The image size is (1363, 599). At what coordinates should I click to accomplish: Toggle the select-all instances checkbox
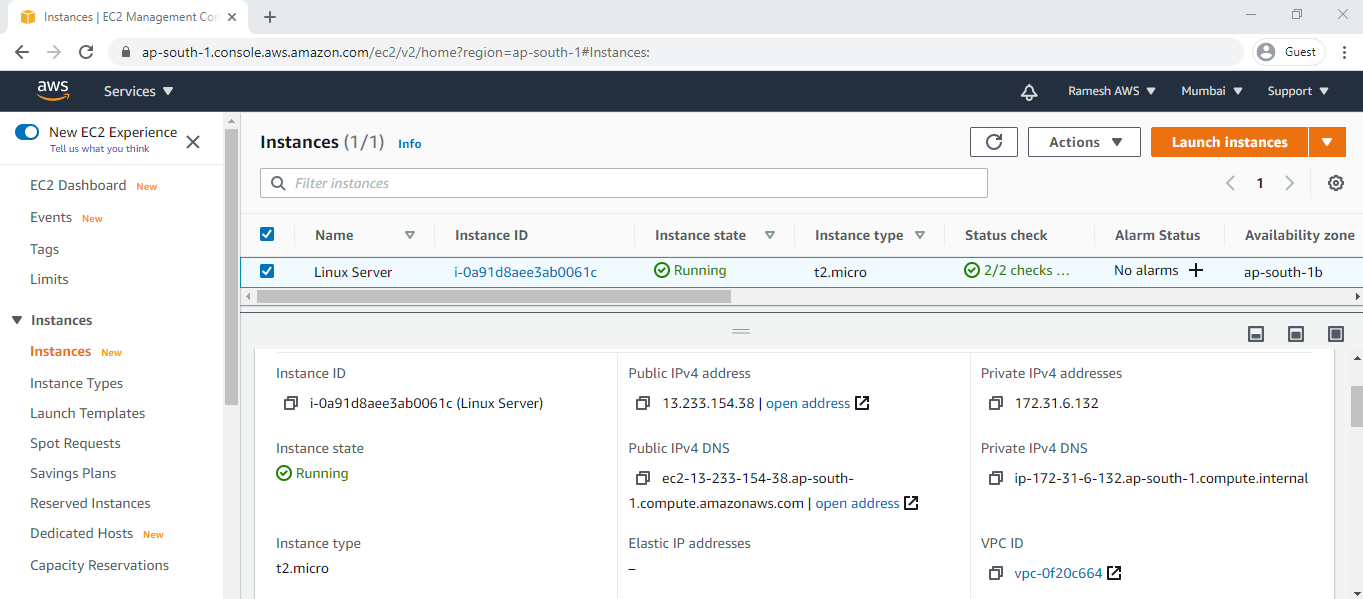point(267,234)
